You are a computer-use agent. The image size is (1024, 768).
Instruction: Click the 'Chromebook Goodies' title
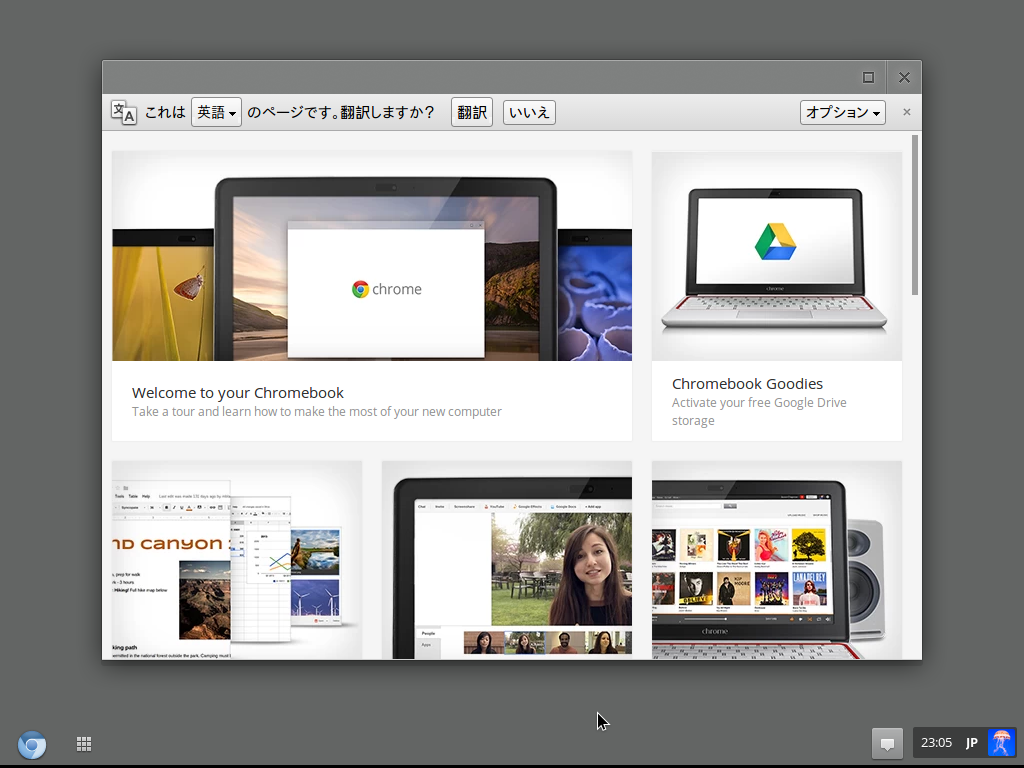(x=747, y=383)
